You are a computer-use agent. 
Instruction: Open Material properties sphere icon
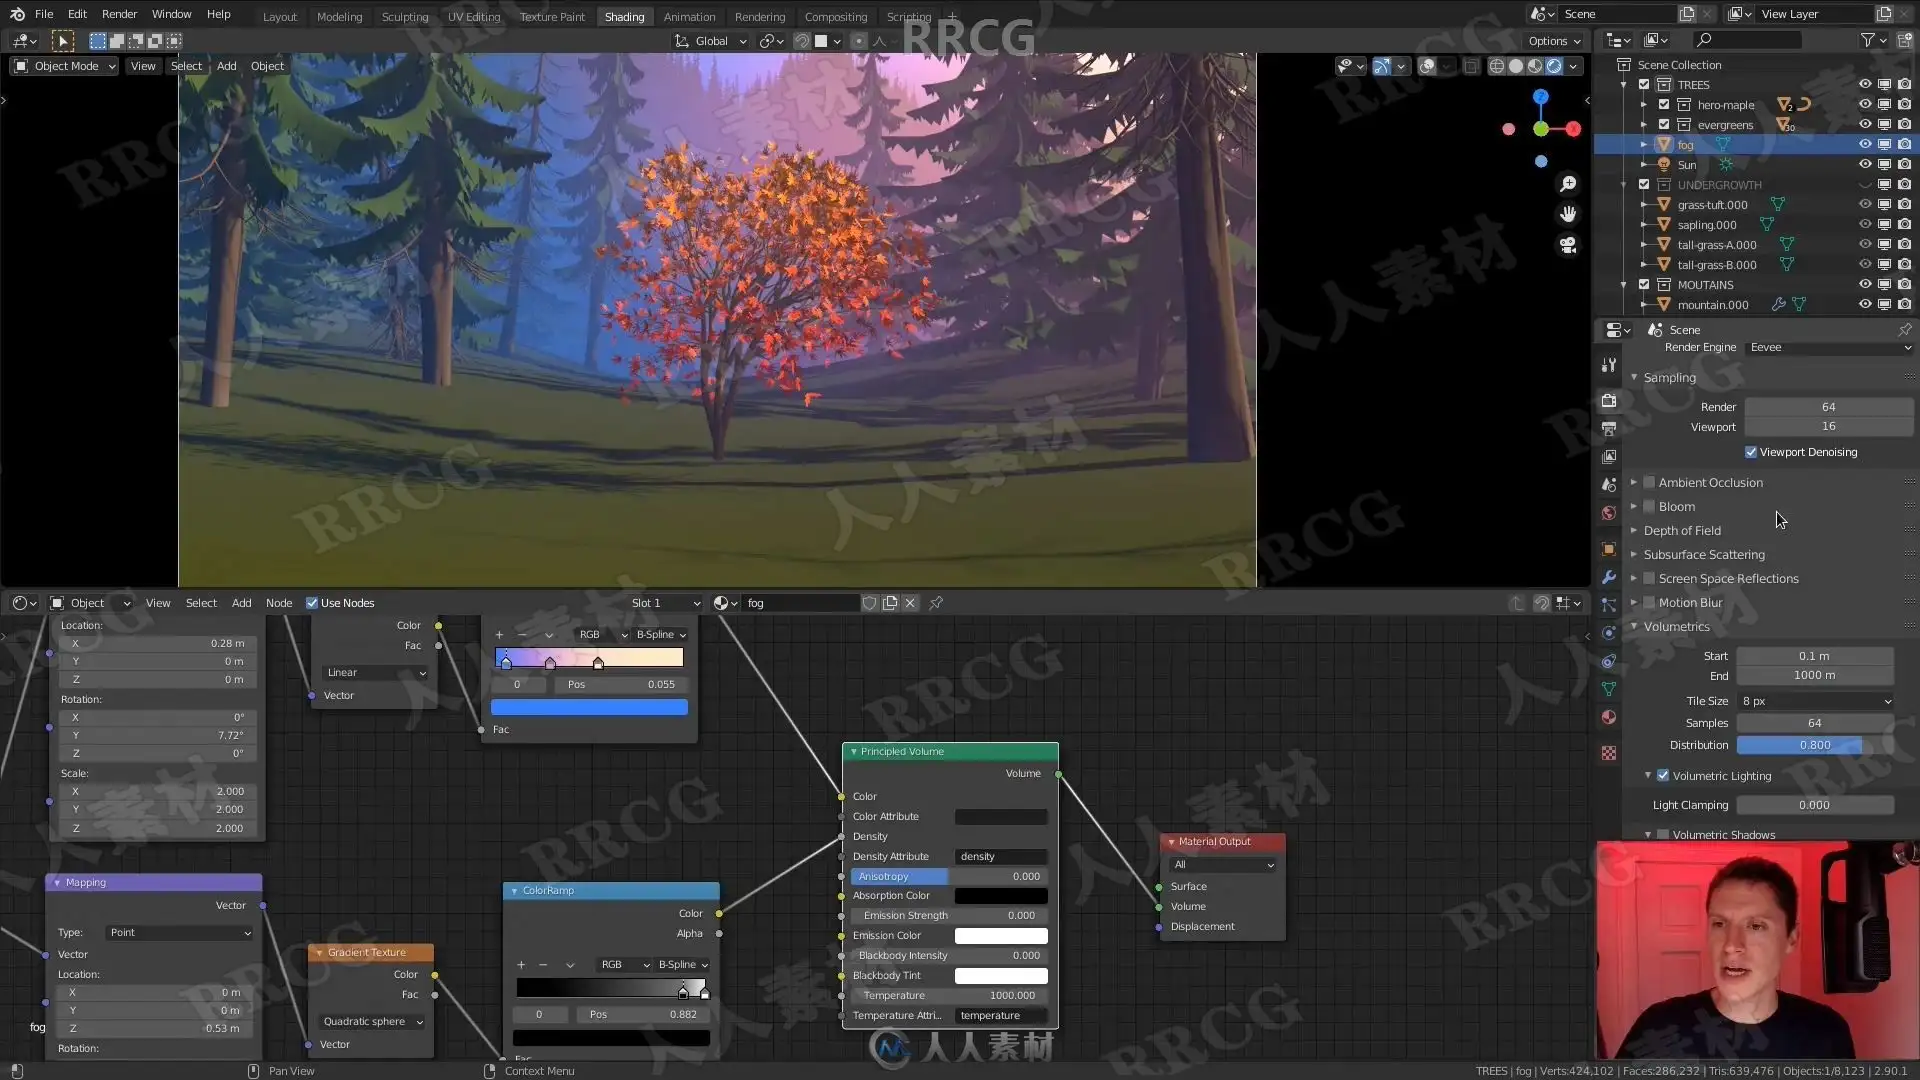1609,717
